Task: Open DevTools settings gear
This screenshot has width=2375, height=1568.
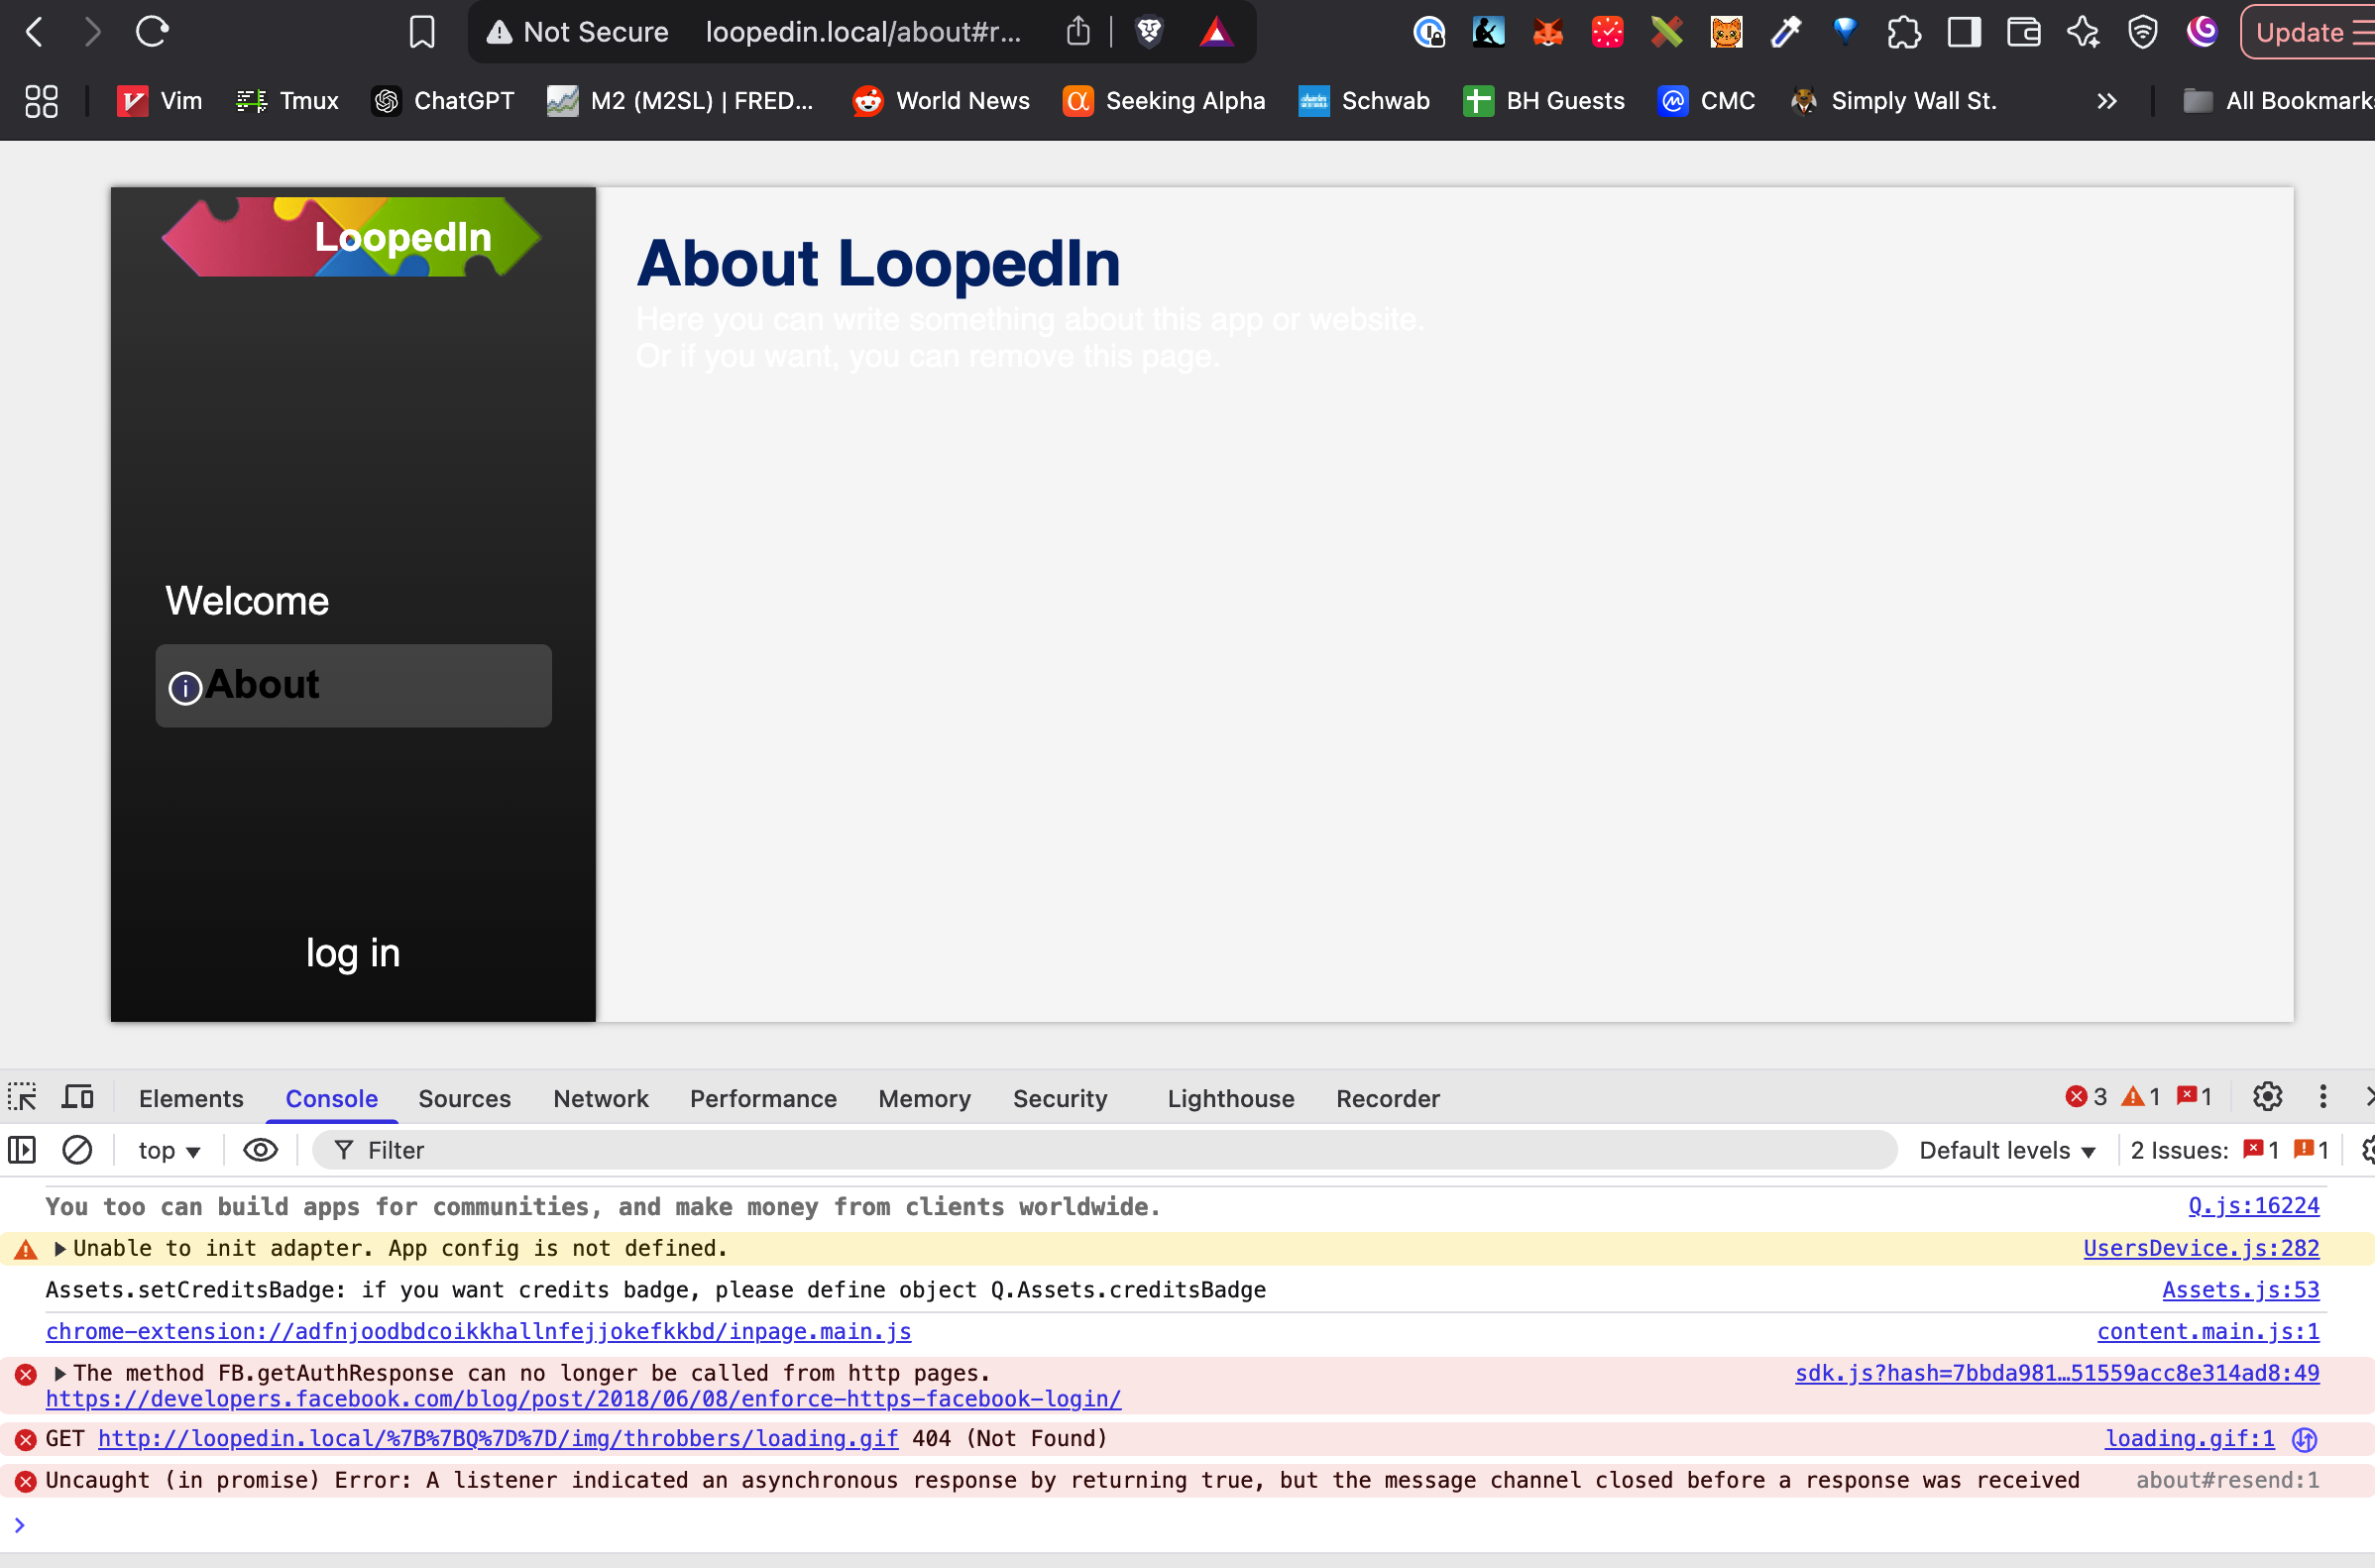Action: (x=2267, y=1097)
